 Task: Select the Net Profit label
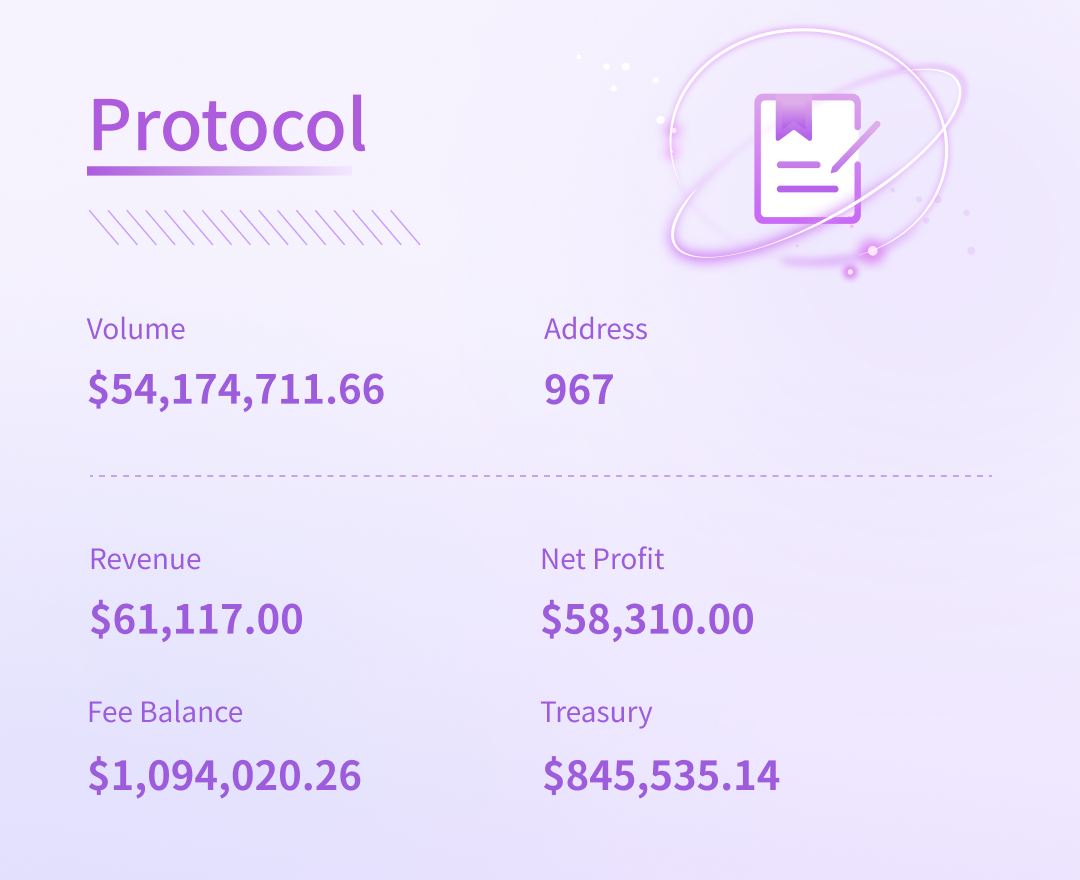click(602, 559)
